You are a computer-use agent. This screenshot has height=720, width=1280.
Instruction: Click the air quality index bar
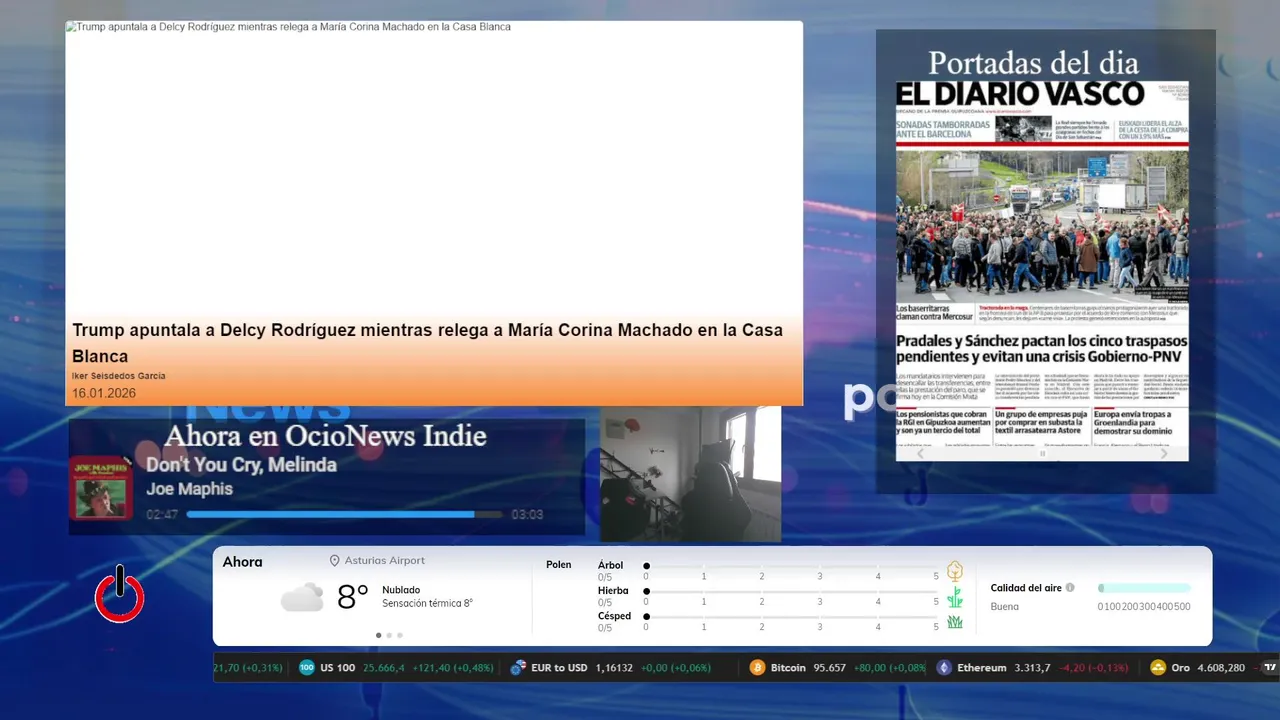(x=1144, y=588)
